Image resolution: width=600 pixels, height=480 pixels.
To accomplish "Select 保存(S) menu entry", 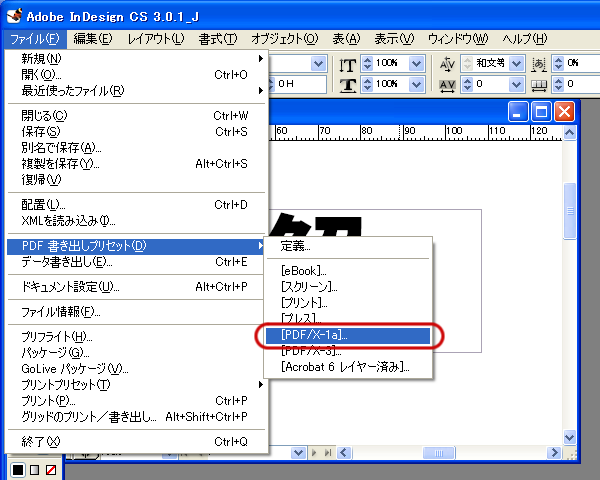I will [136, 132].
